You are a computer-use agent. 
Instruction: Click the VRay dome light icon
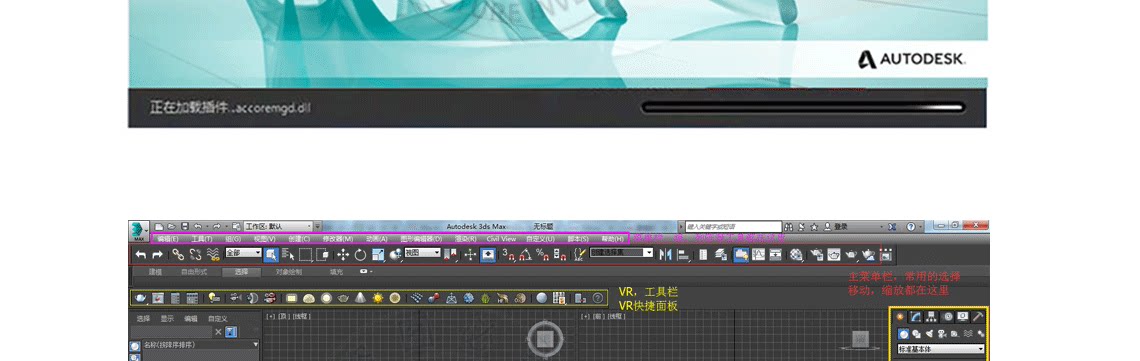(309, 298)
